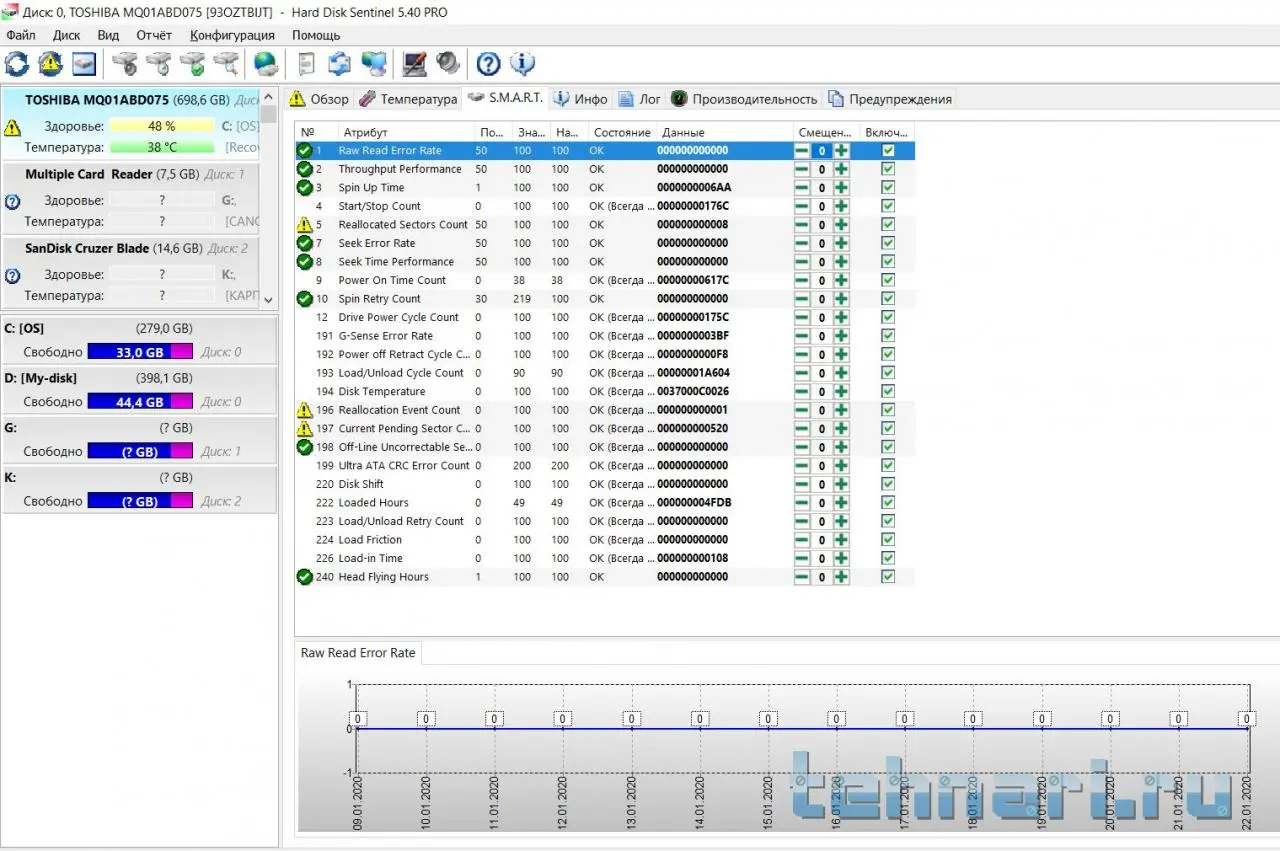Open the Конфигурация menu

coord(233,35)
